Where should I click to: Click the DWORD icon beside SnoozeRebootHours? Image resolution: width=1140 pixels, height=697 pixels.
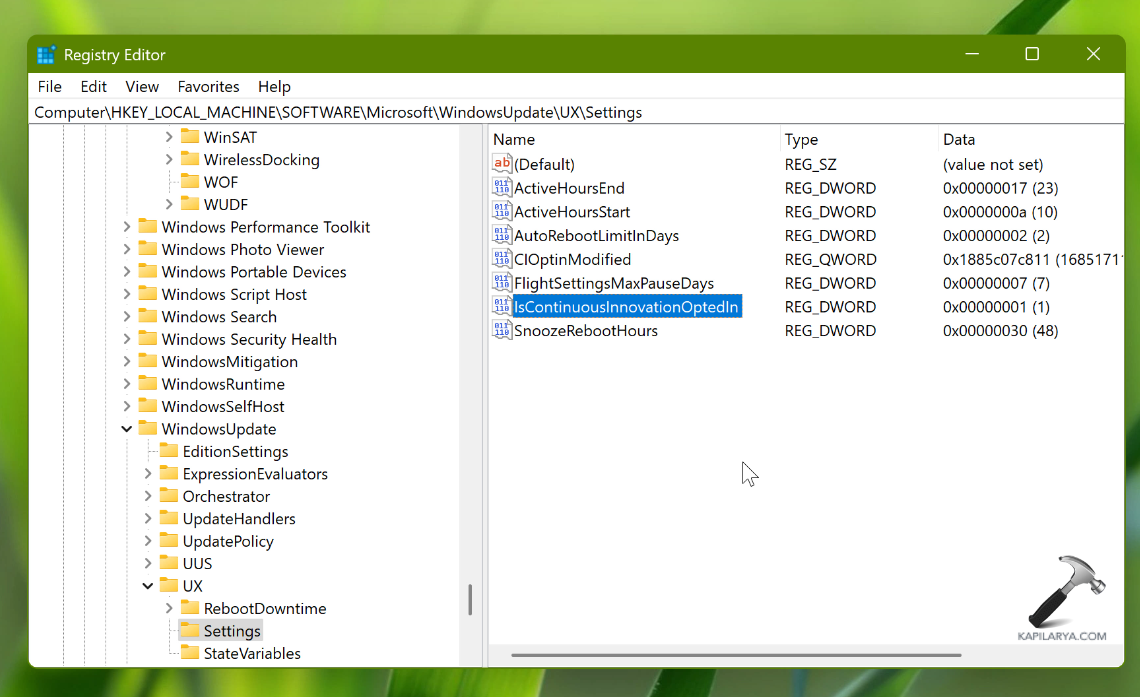click(x=502, y=330)
